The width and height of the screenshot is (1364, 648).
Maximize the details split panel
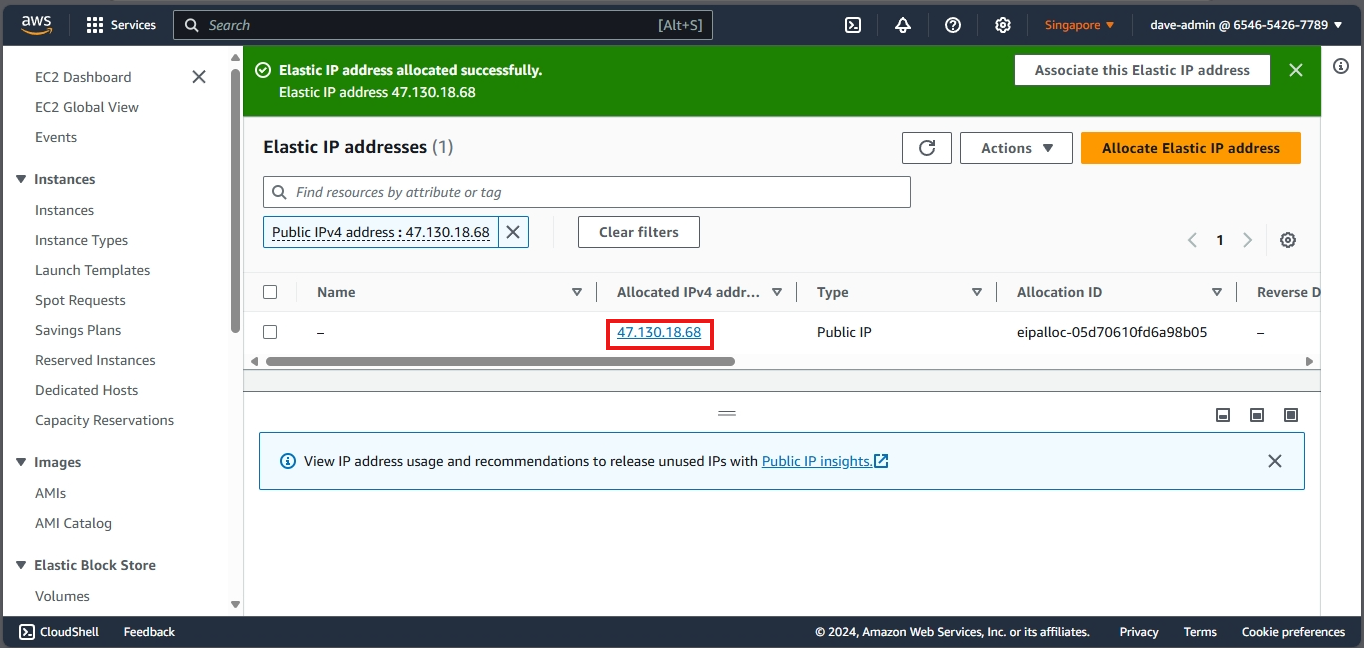[x=1291, y=415]
